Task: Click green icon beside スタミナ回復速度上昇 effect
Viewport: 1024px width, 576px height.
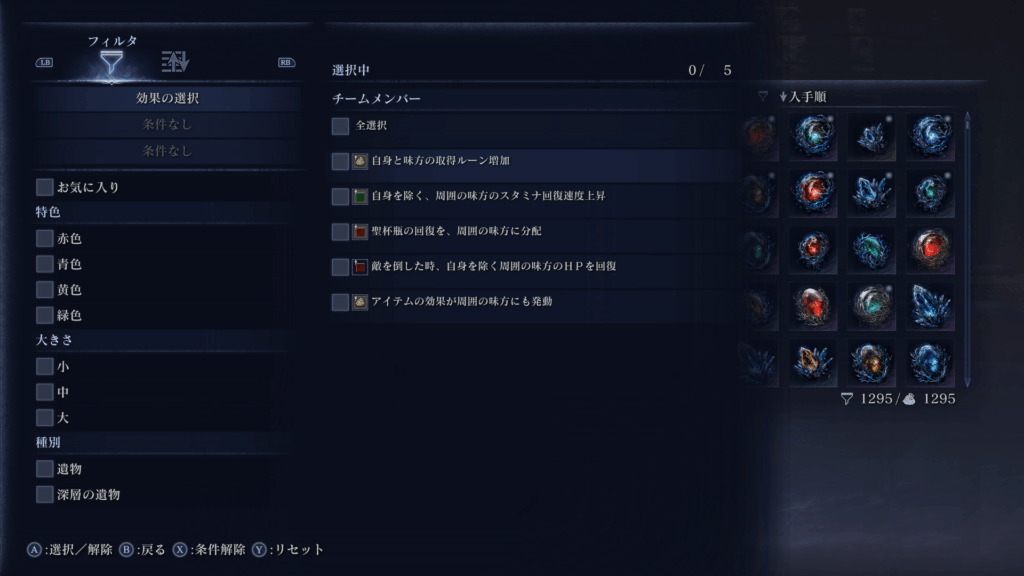Action: tap(360, 196)
